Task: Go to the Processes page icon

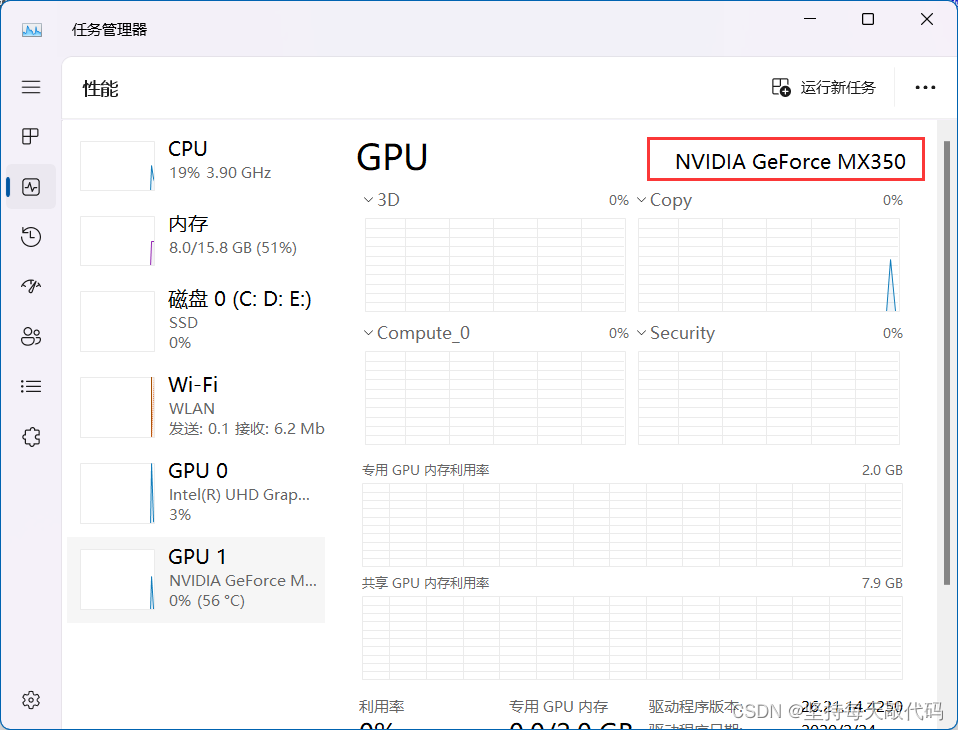Action: (31, 136)
